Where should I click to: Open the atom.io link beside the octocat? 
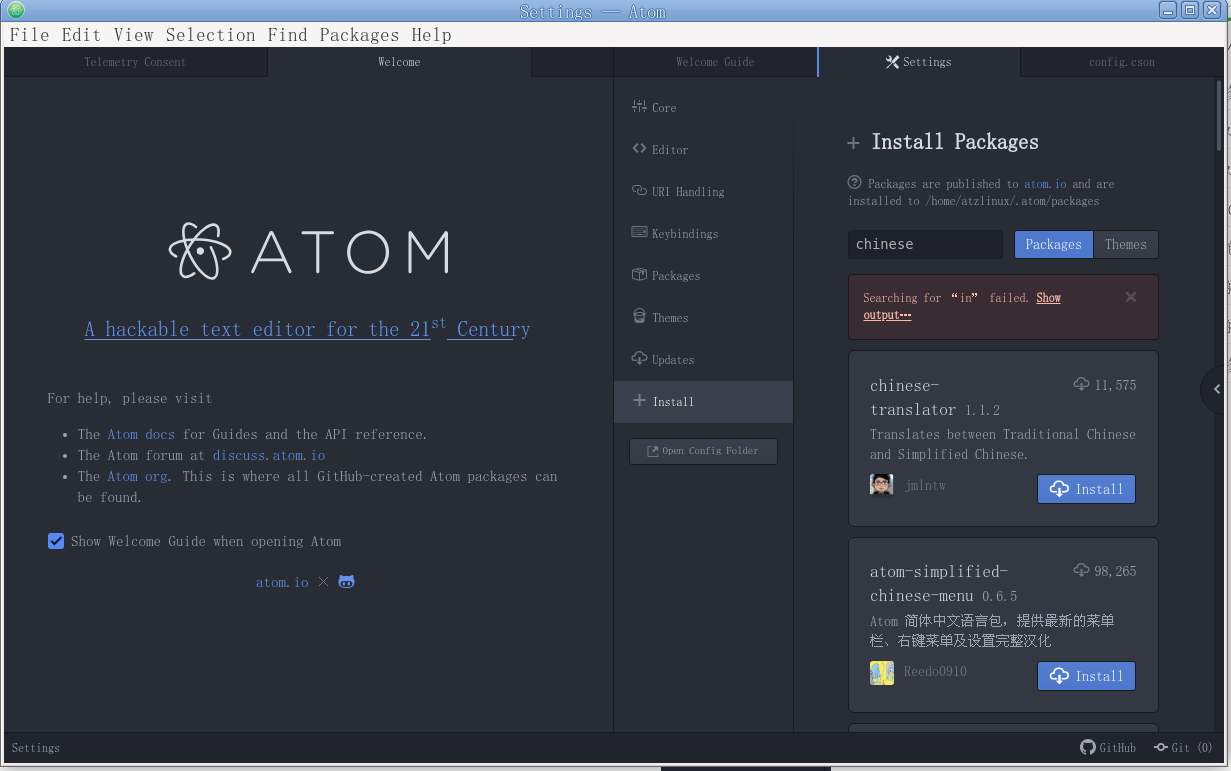click(x=282, y=582)
